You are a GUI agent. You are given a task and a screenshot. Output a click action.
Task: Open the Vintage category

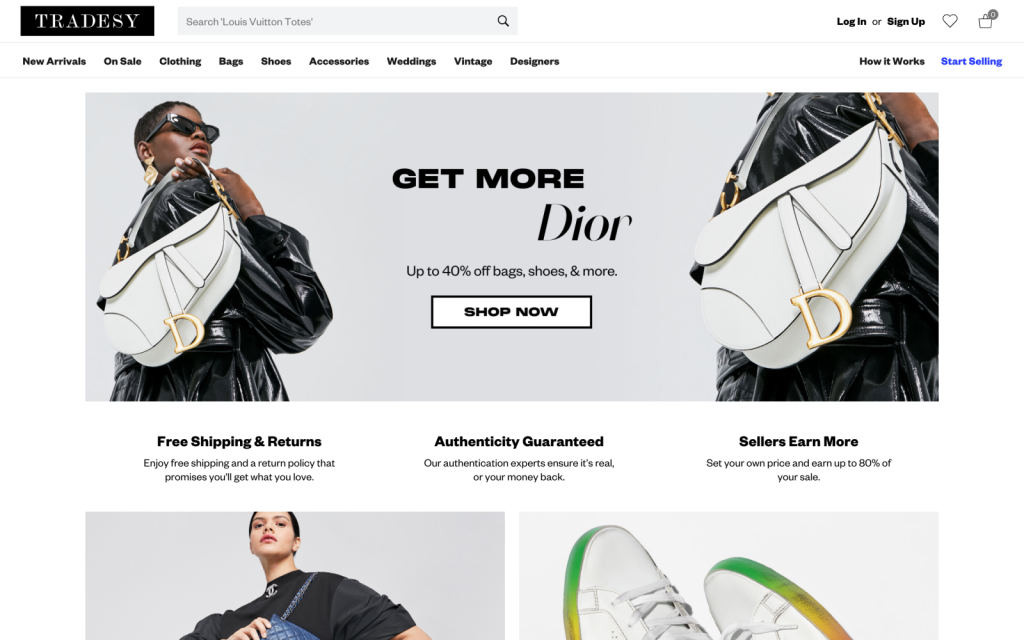click(473, 61)
